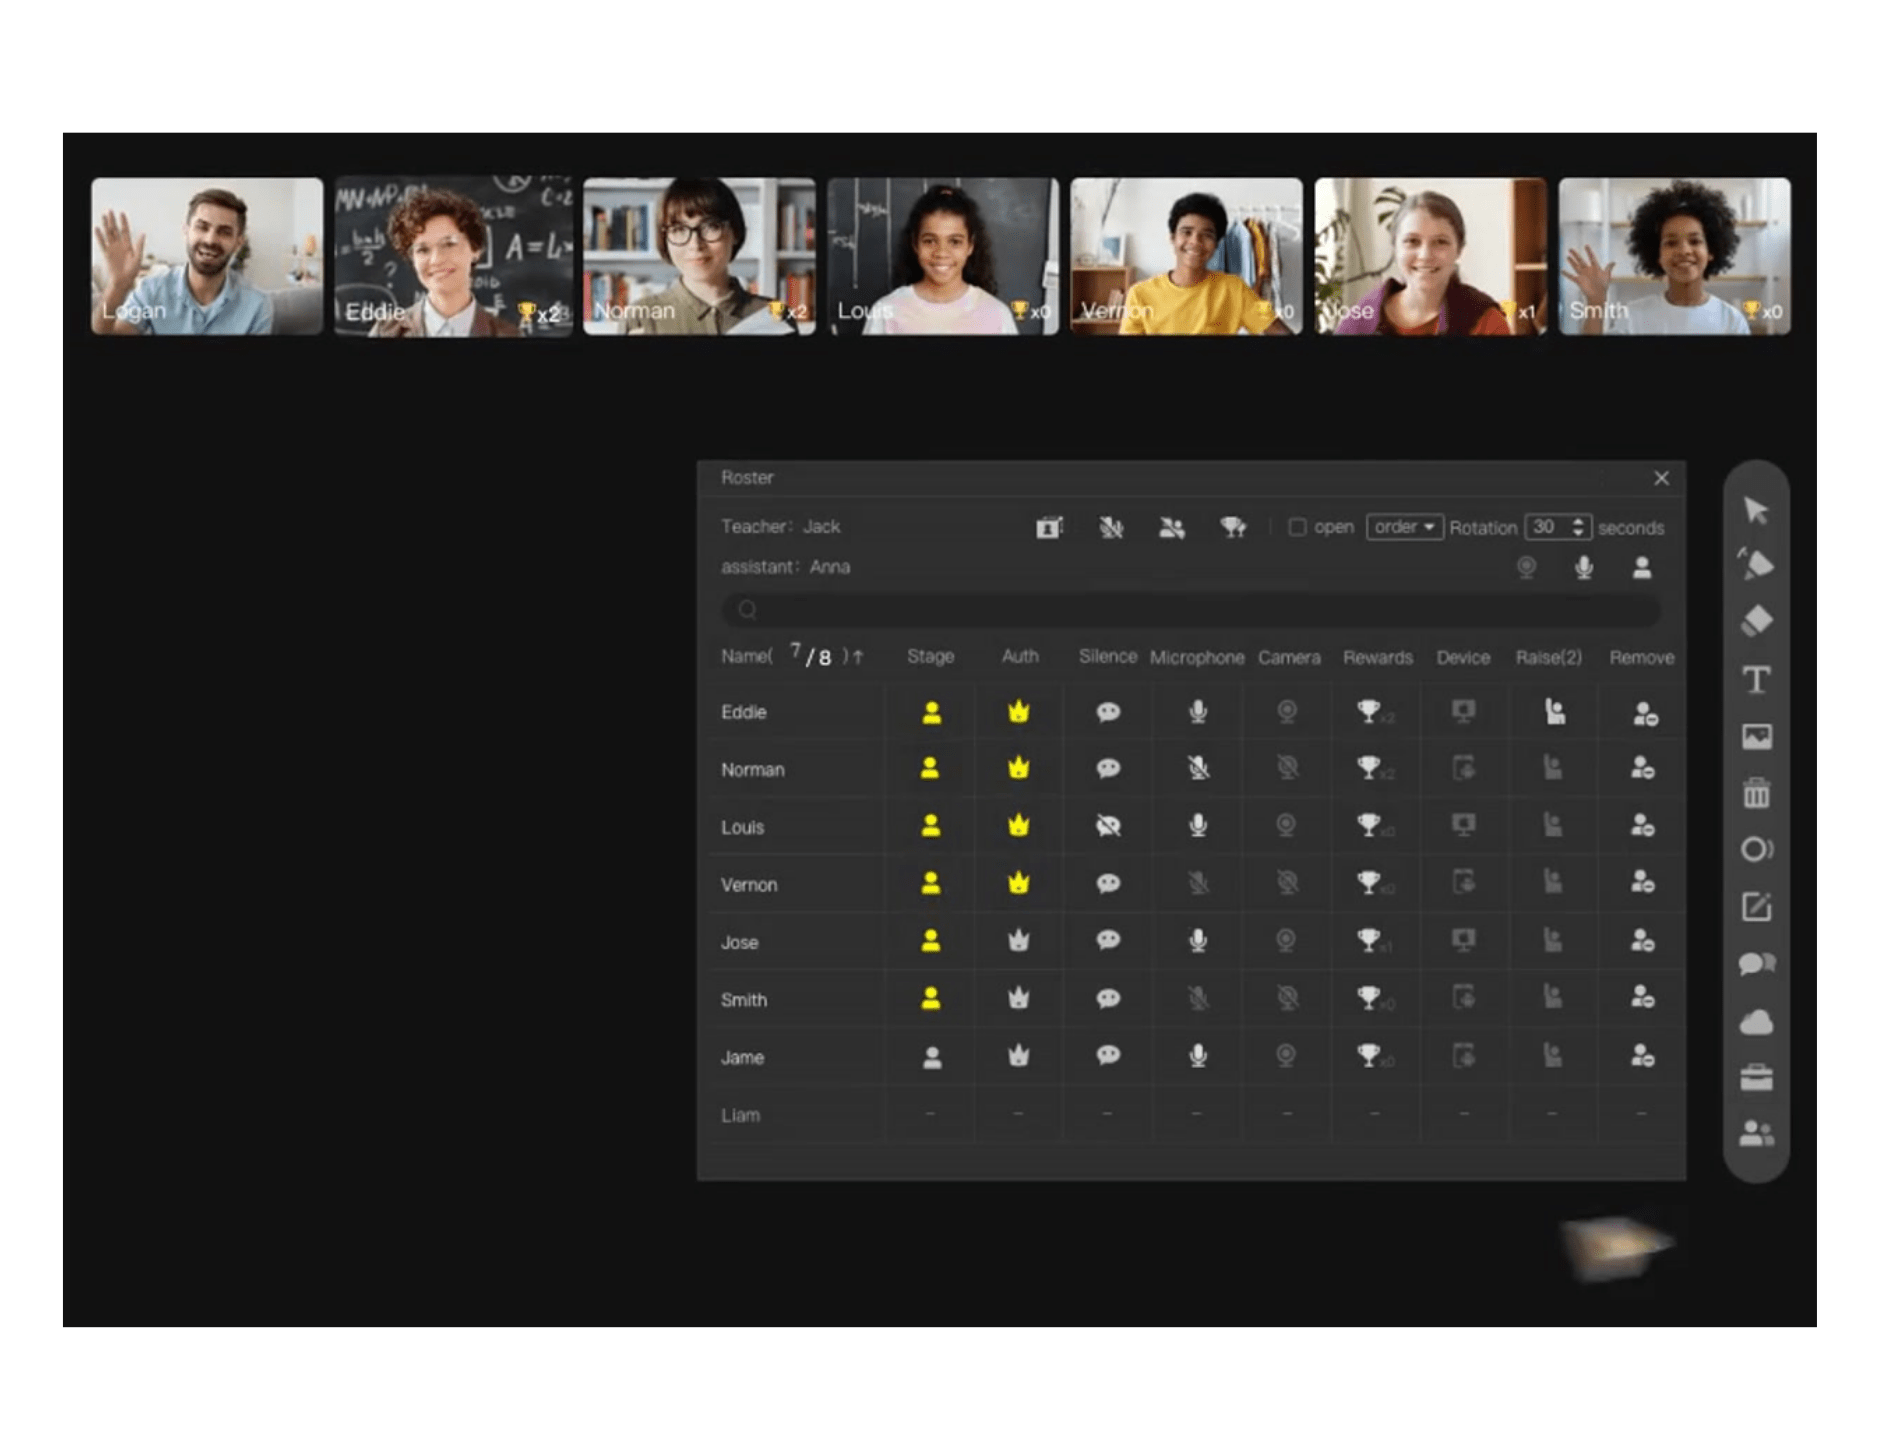This screenshot has width=1880, height=1440.
Task: Adjust the Rotation seconds stepper arrows
Action: tap(1578, 527)
